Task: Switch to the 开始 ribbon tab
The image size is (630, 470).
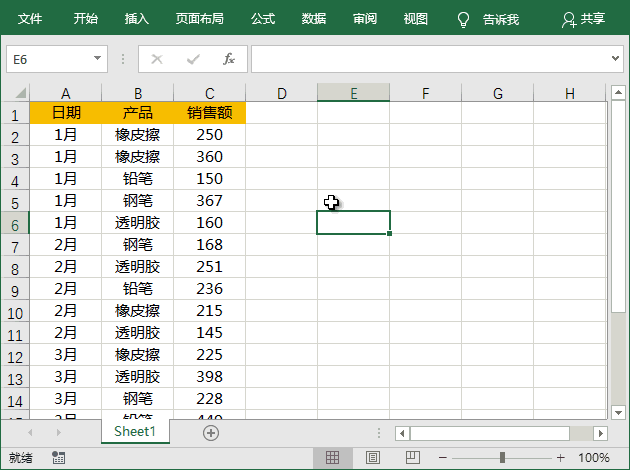Action: [x=86, y=18]
